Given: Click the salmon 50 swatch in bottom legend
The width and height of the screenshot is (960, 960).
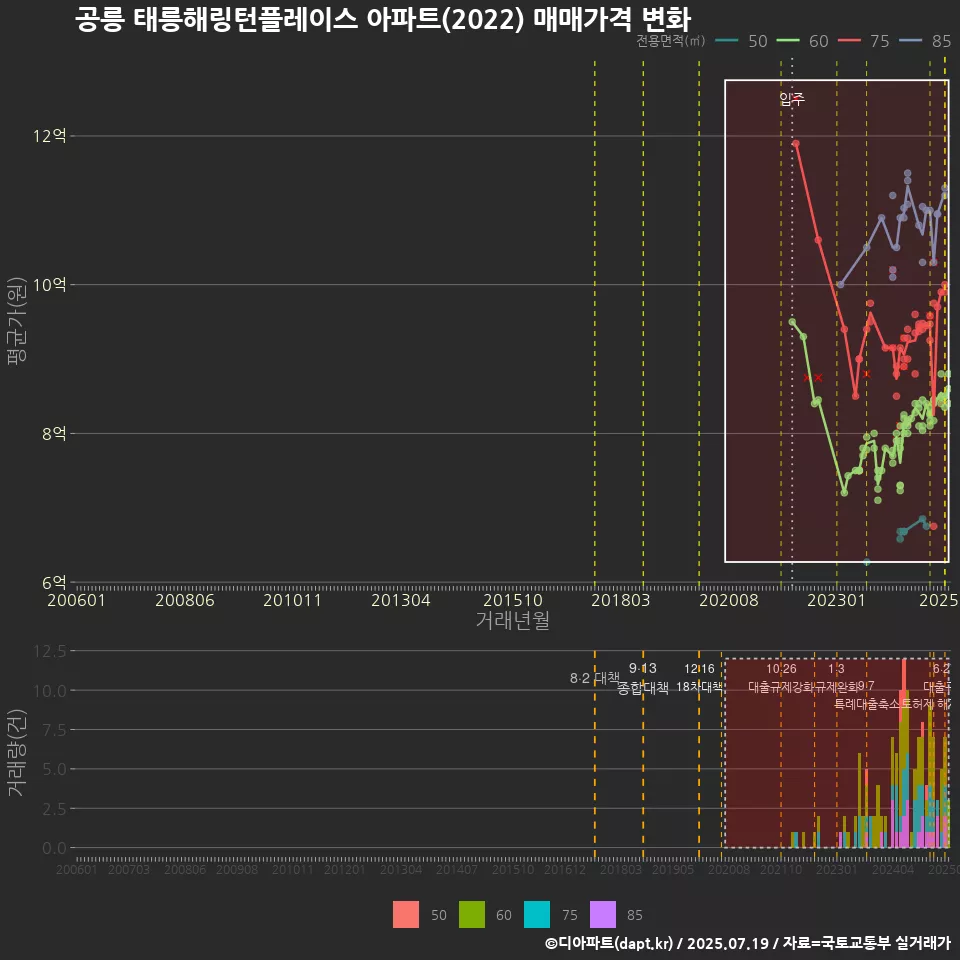Looking at the screenshot, I should pyautogui.click(x=406, y=915).
